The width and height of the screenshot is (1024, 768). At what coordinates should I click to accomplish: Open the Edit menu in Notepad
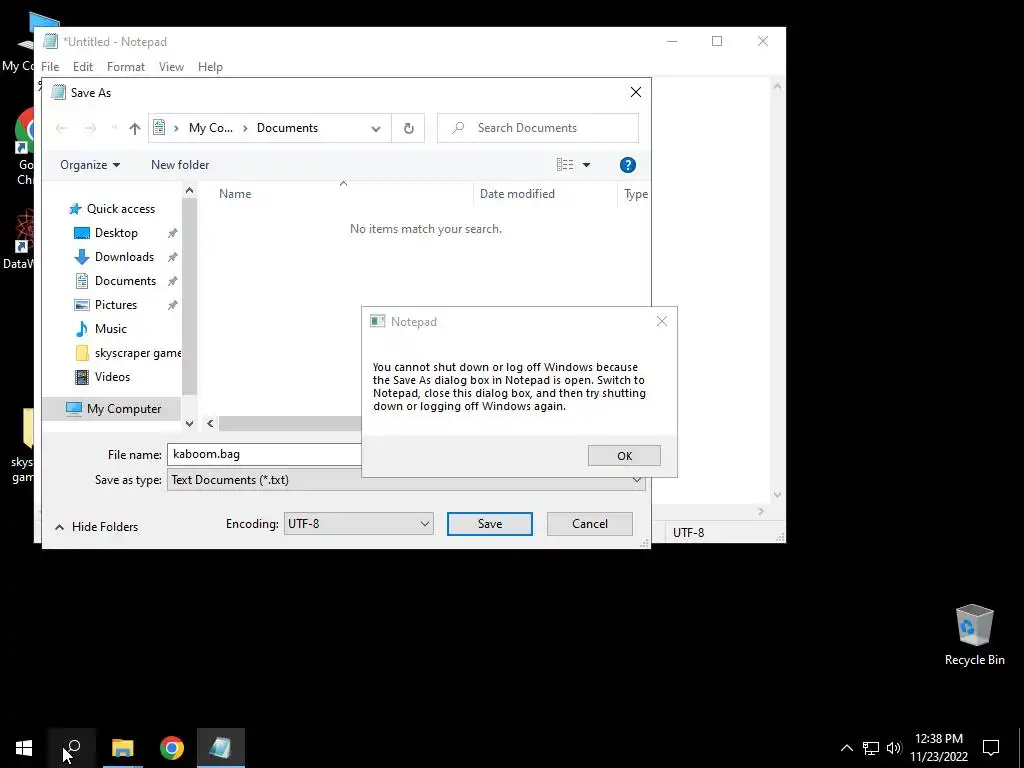click(x=82, y=67)
